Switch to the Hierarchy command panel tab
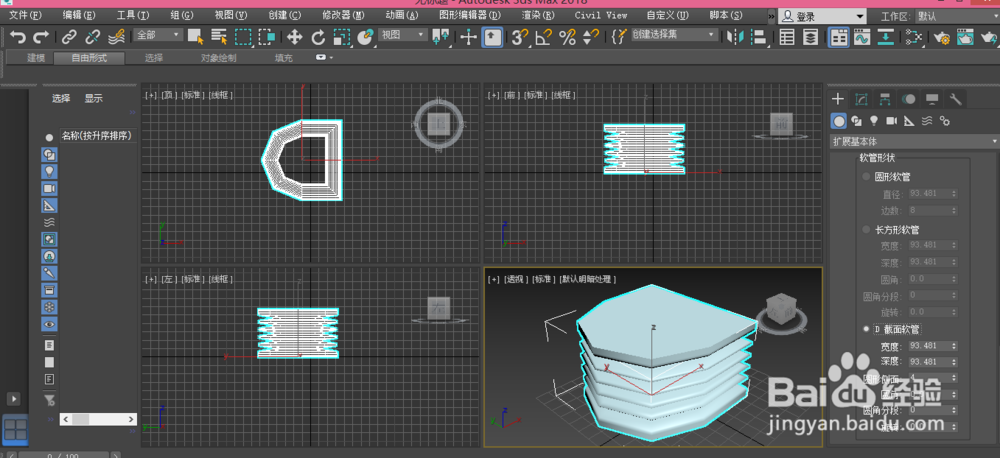The image size is (1000, 458). click(885, 99)
